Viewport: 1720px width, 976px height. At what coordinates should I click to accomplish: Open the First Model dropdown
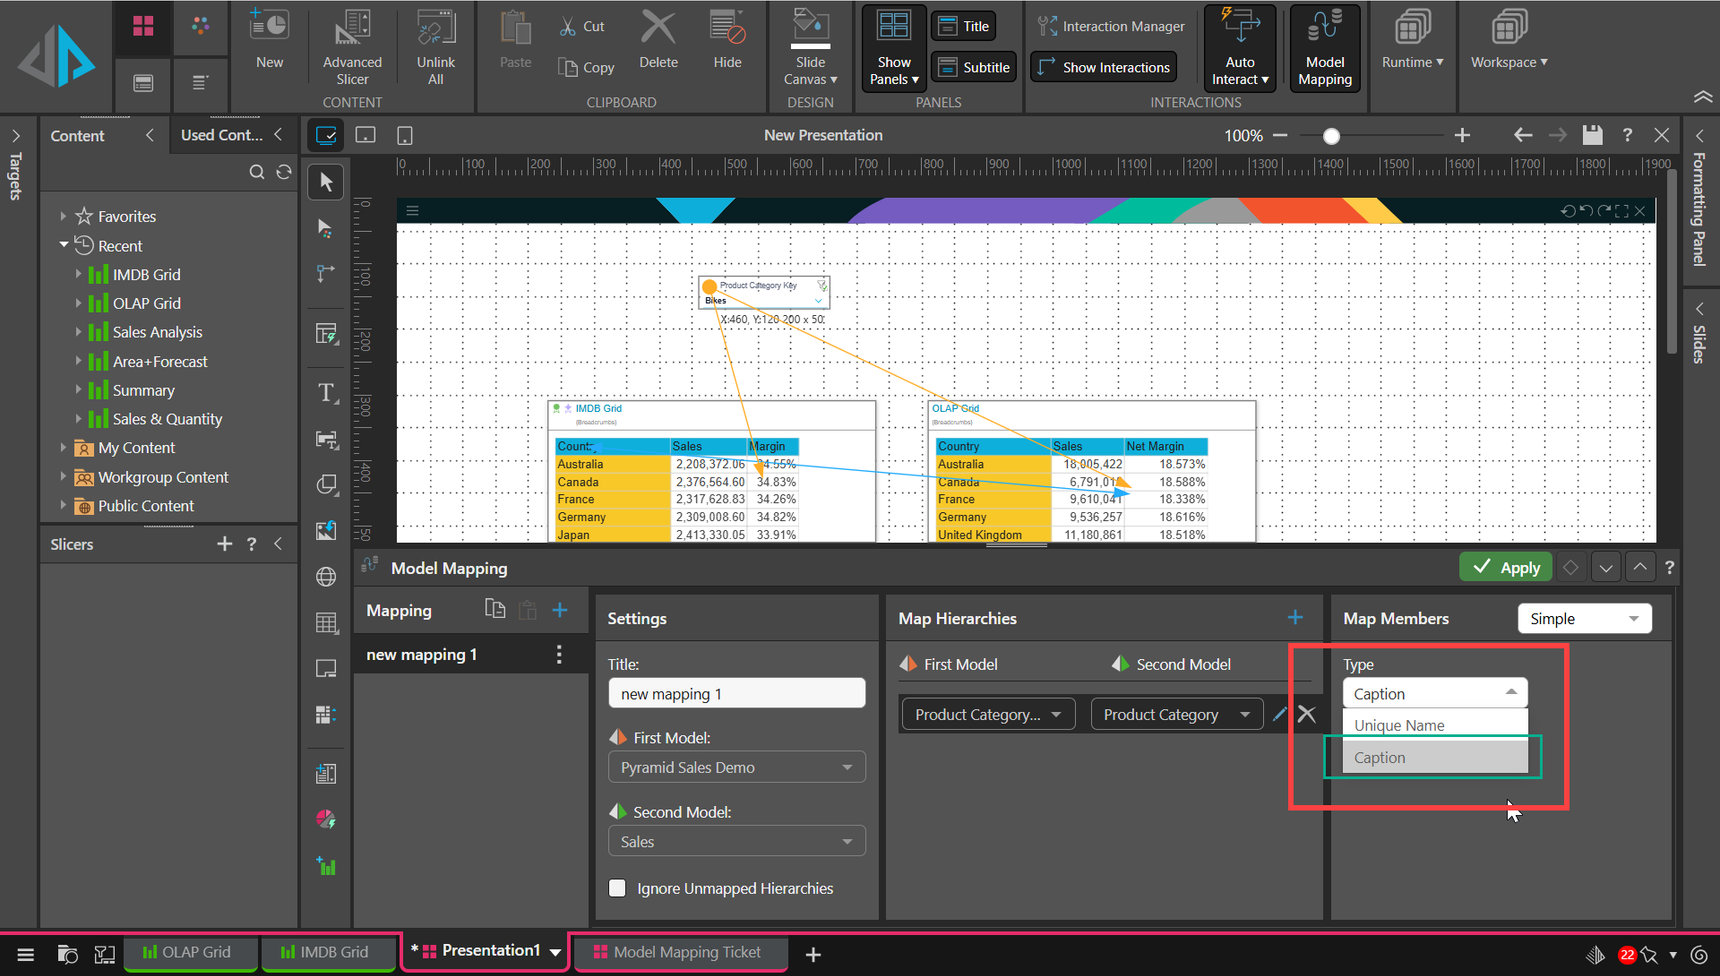click(x=736, y=767)
